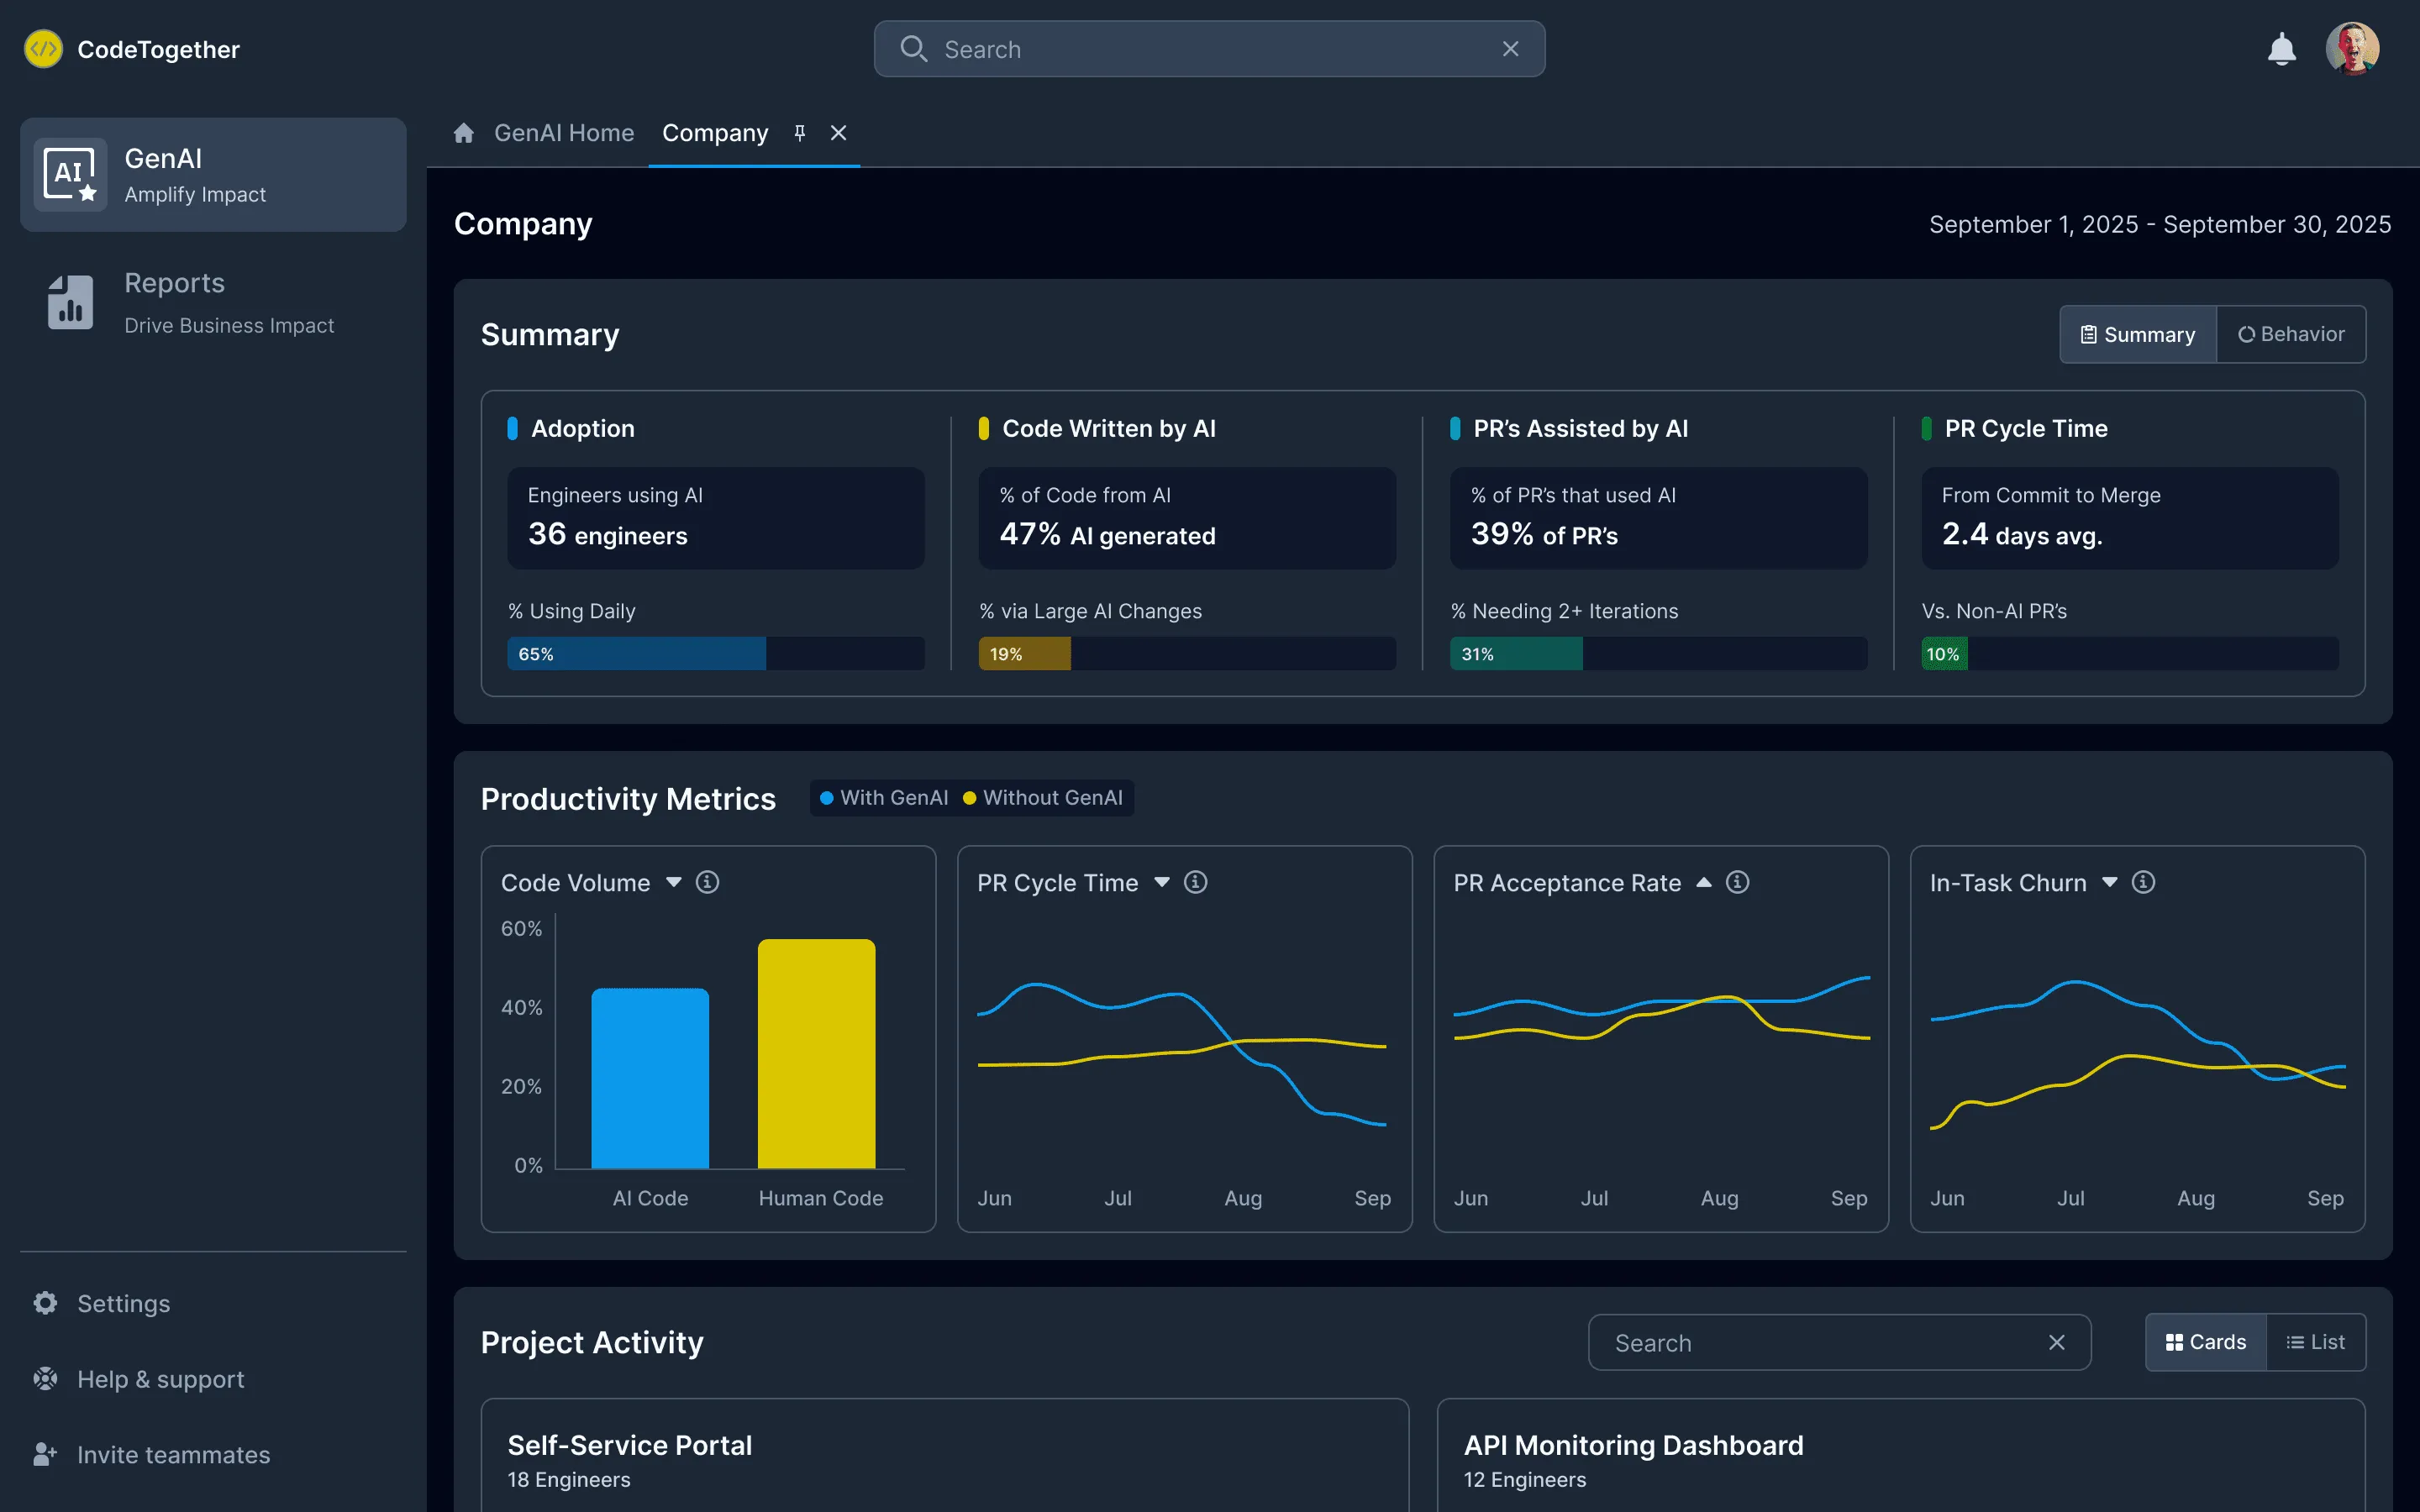Image resolution: width=2420 pixels, height=1512 pixels.
Task: Switch Summary view to Behavior
Action: (x=2291, y=334)
